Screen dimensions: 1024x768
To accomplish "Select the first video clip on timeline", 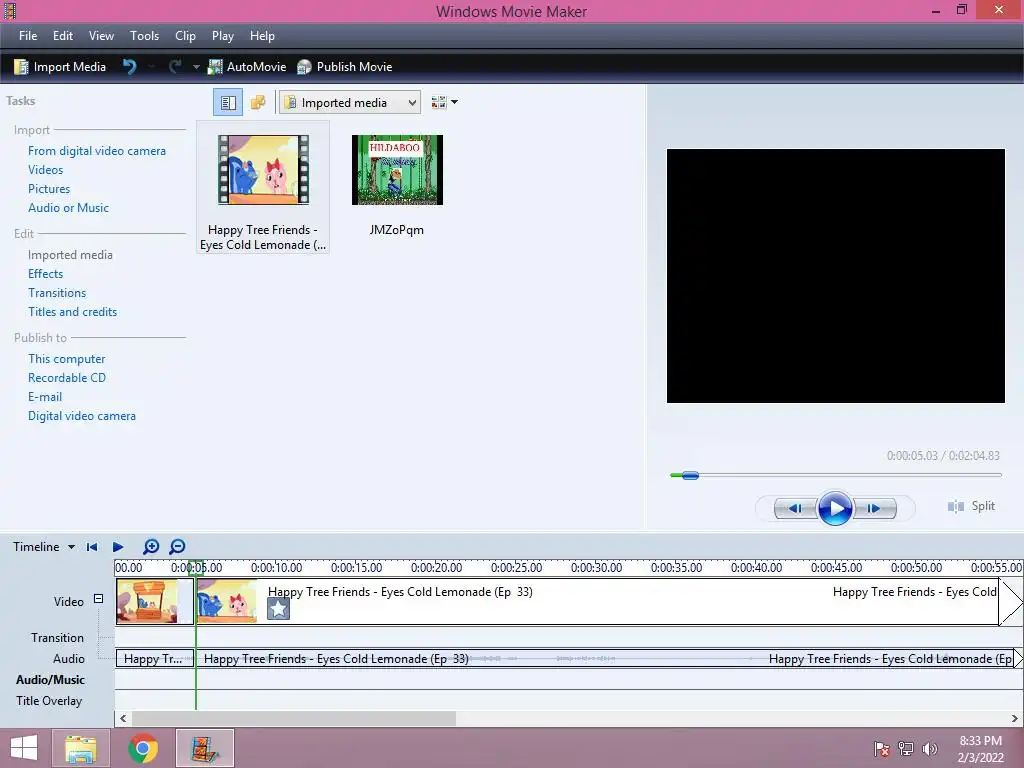I will tap(155, 601).
